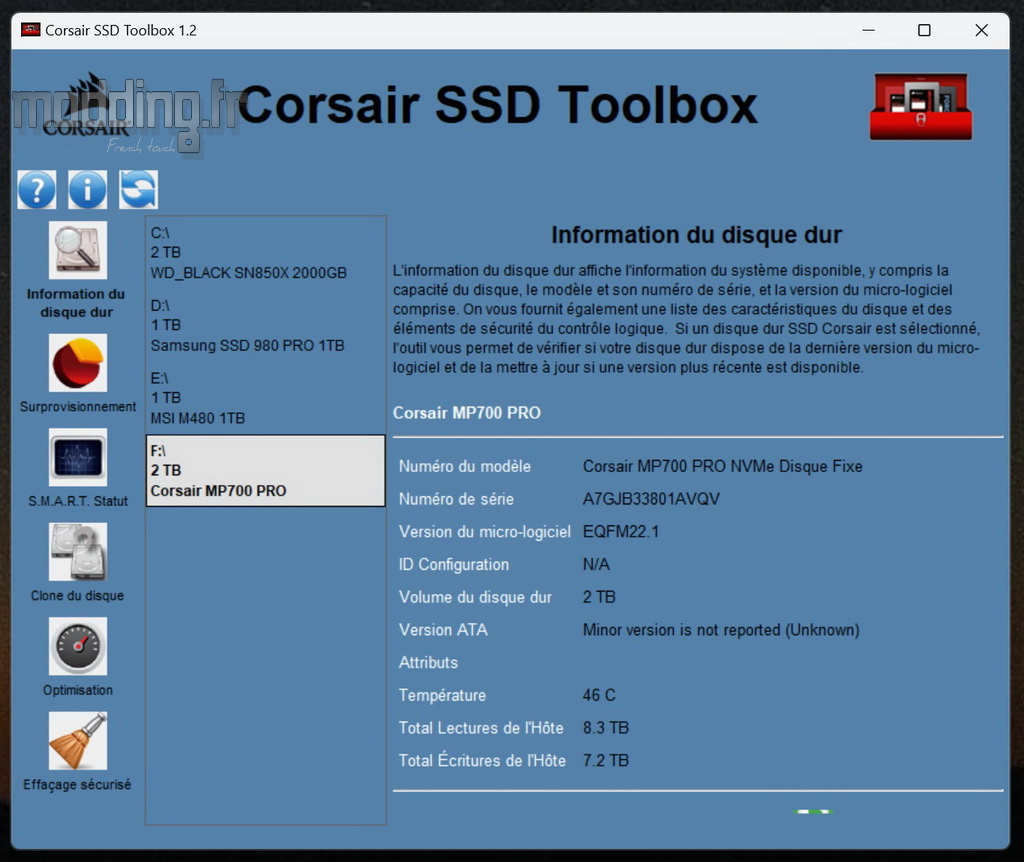
Task: Click the ID Configuration value N/A
Action: (596, 564)
